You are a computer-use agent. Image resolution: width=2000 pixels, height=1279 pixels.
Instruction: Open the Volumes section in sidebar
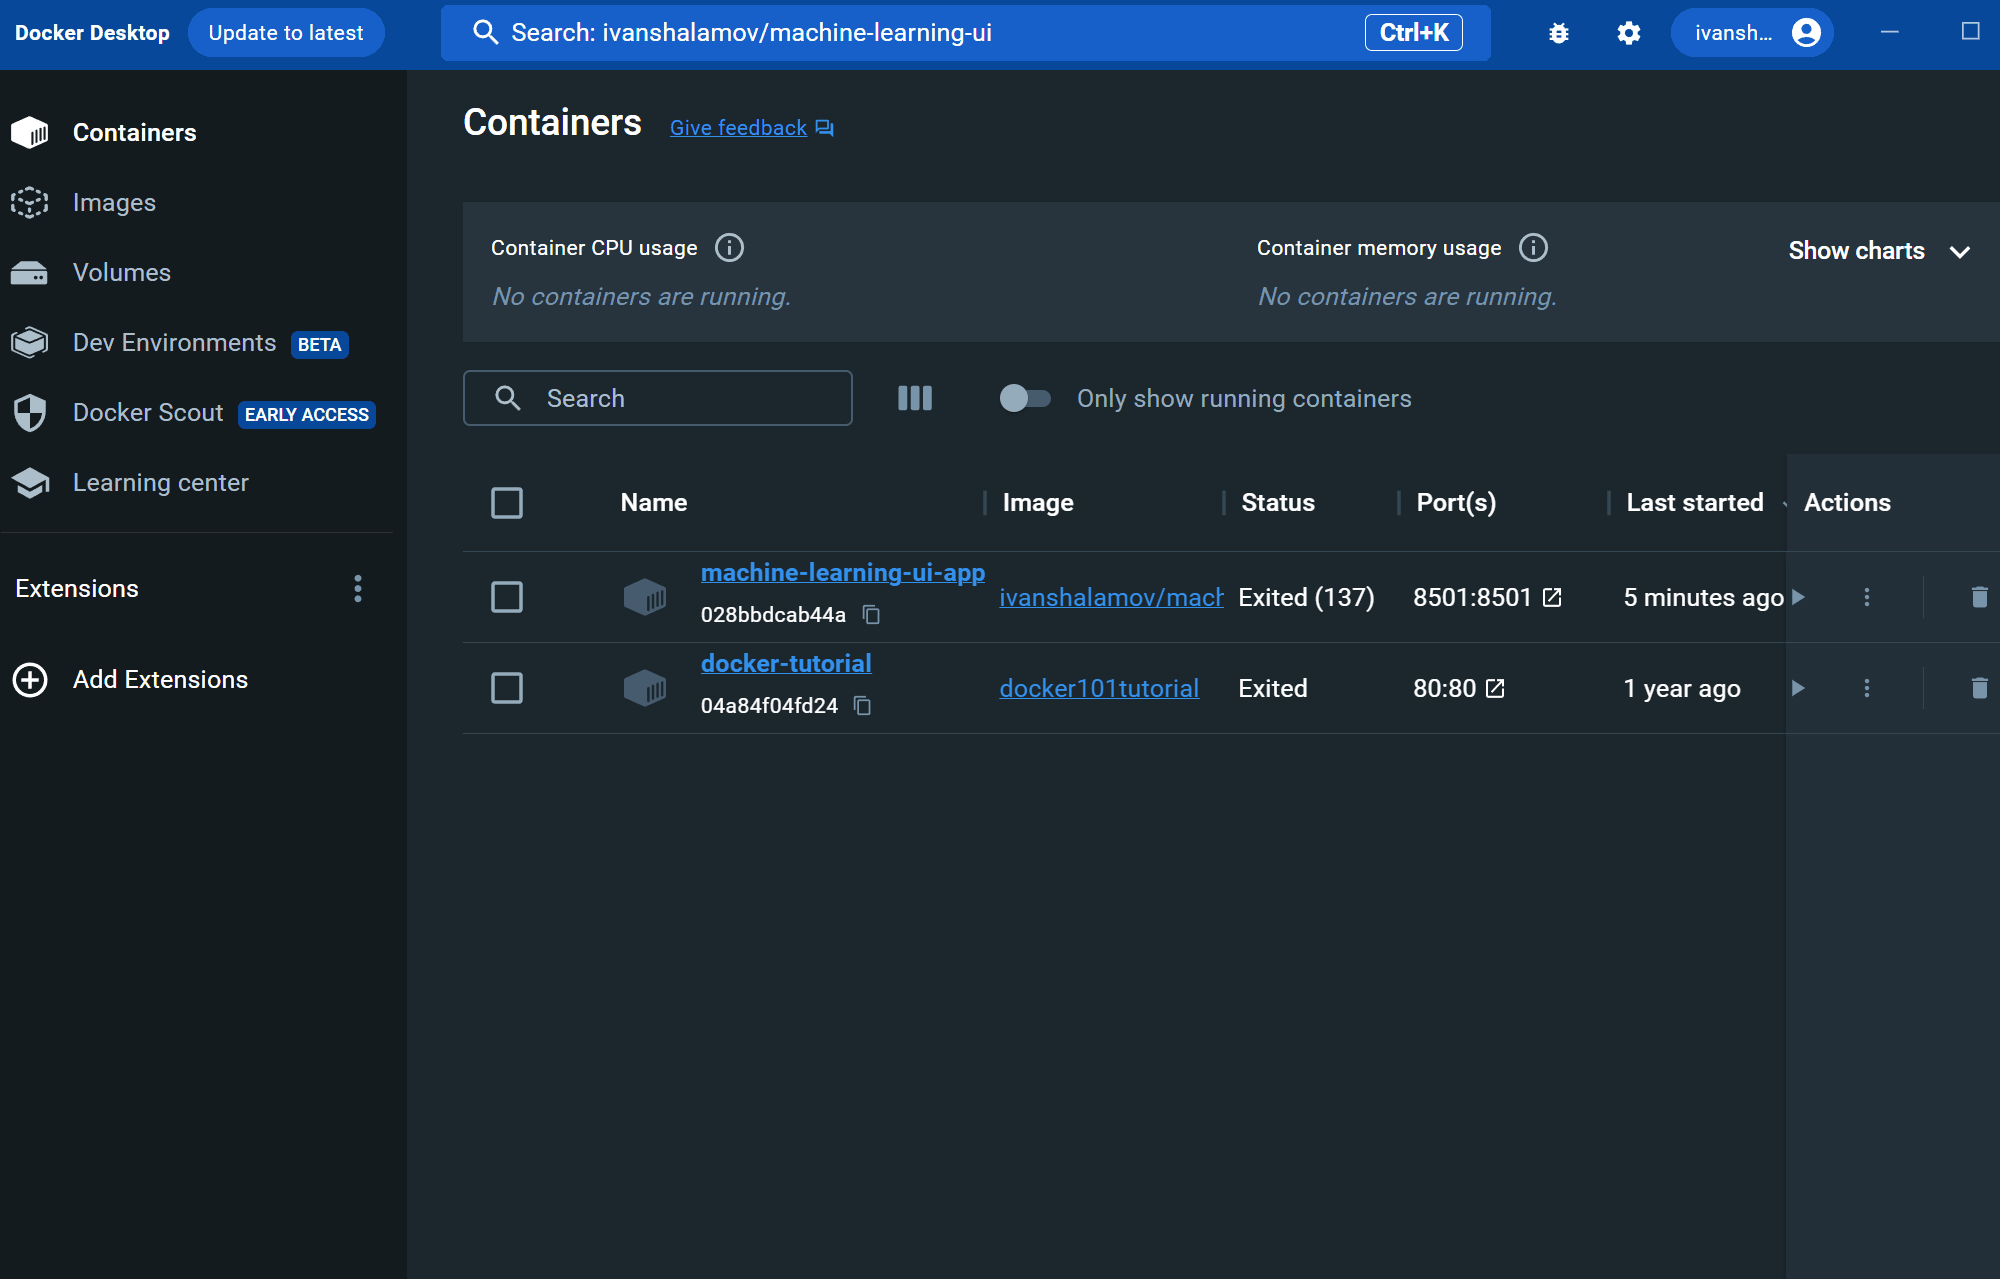click(121, 272)
